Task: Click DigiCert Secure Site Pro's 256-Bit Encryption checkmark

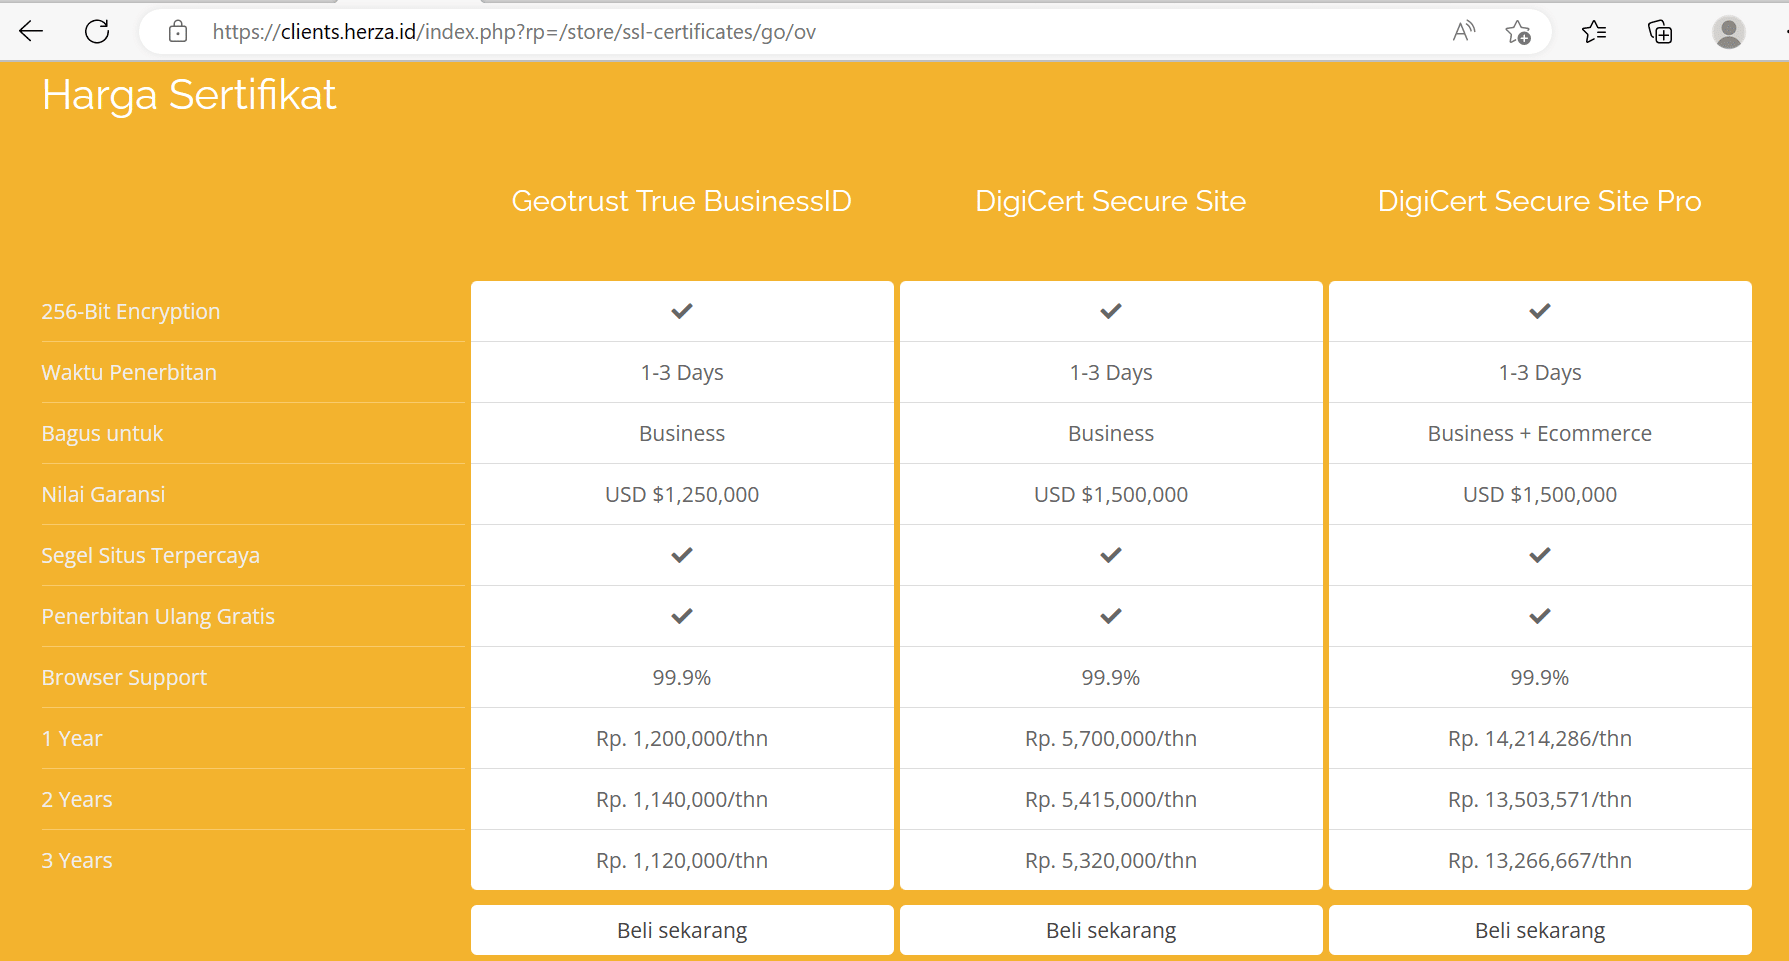Action: [1540, 311]
